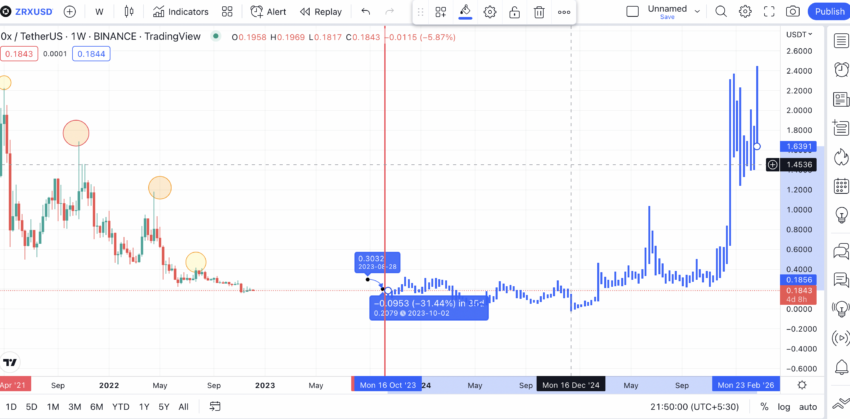Open the USDT currency dropdown

click(800, 34)
